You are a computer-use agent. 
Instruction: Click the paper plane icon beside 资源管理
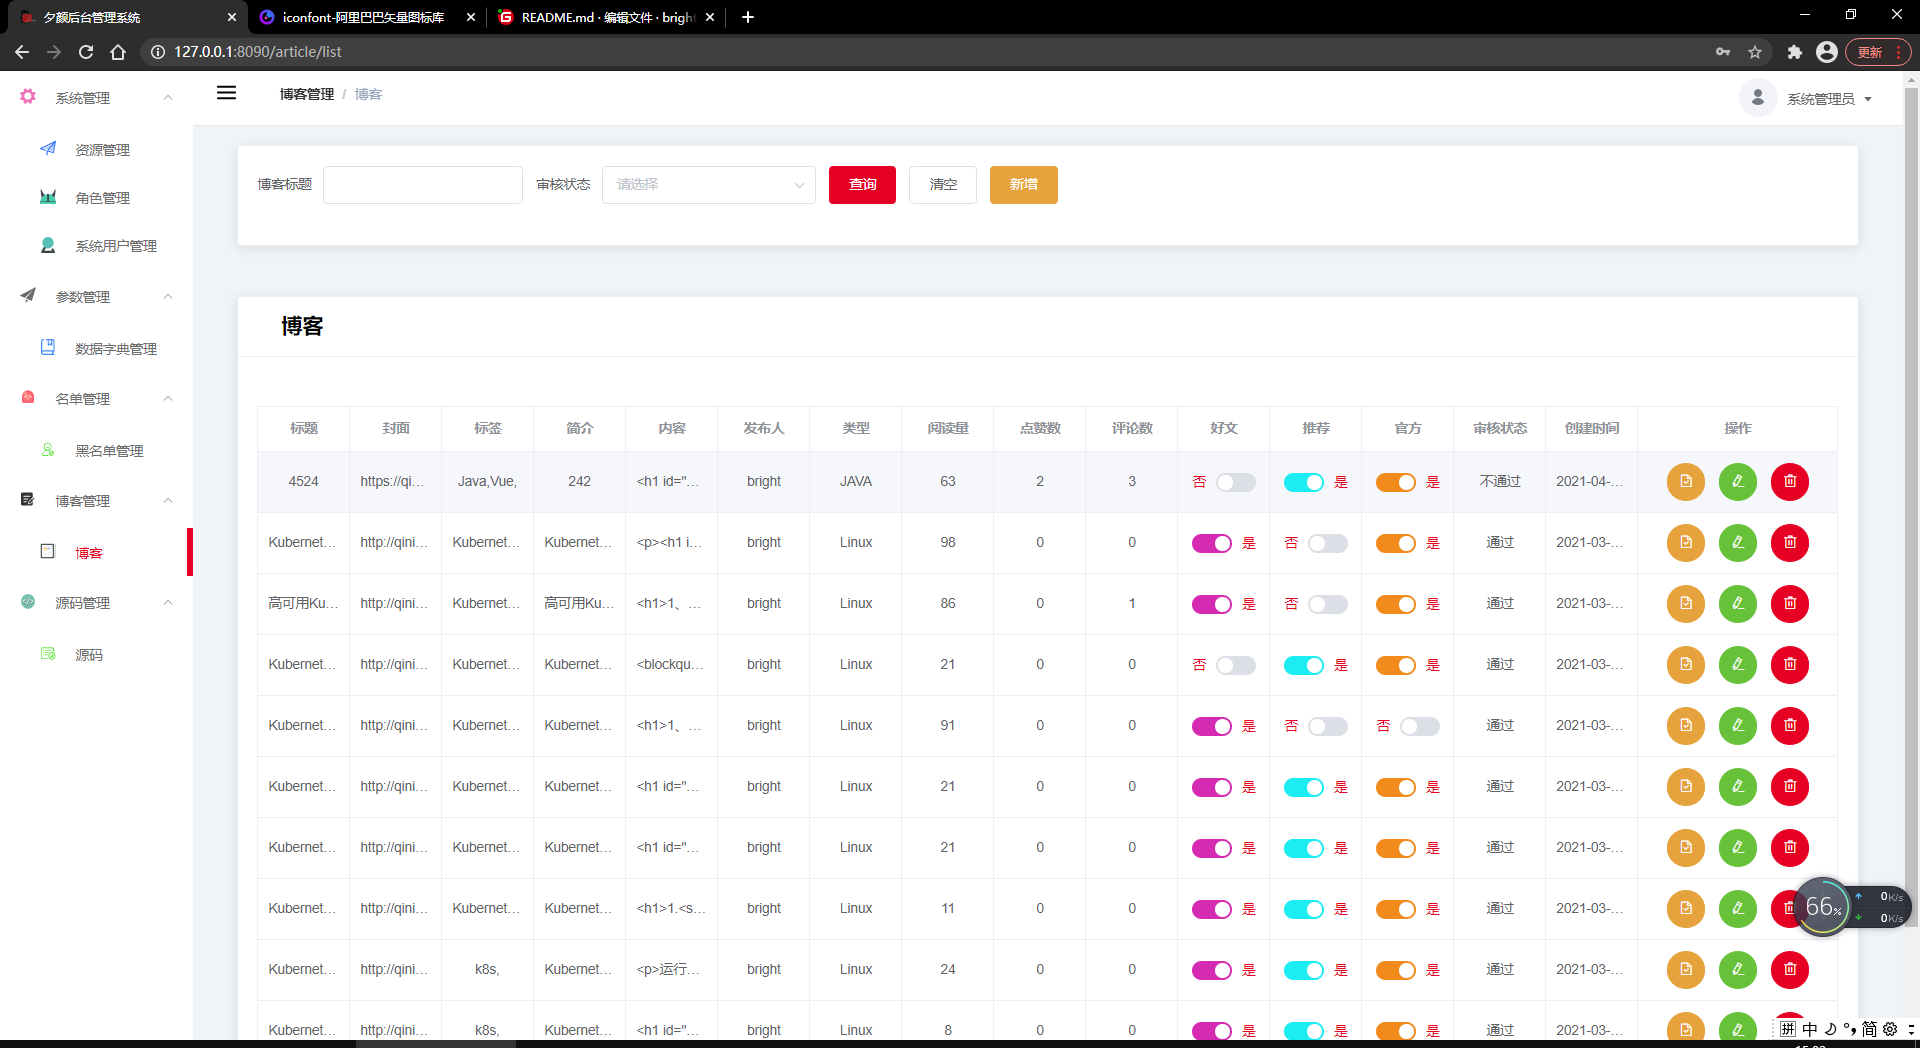(x=48, y=148)
